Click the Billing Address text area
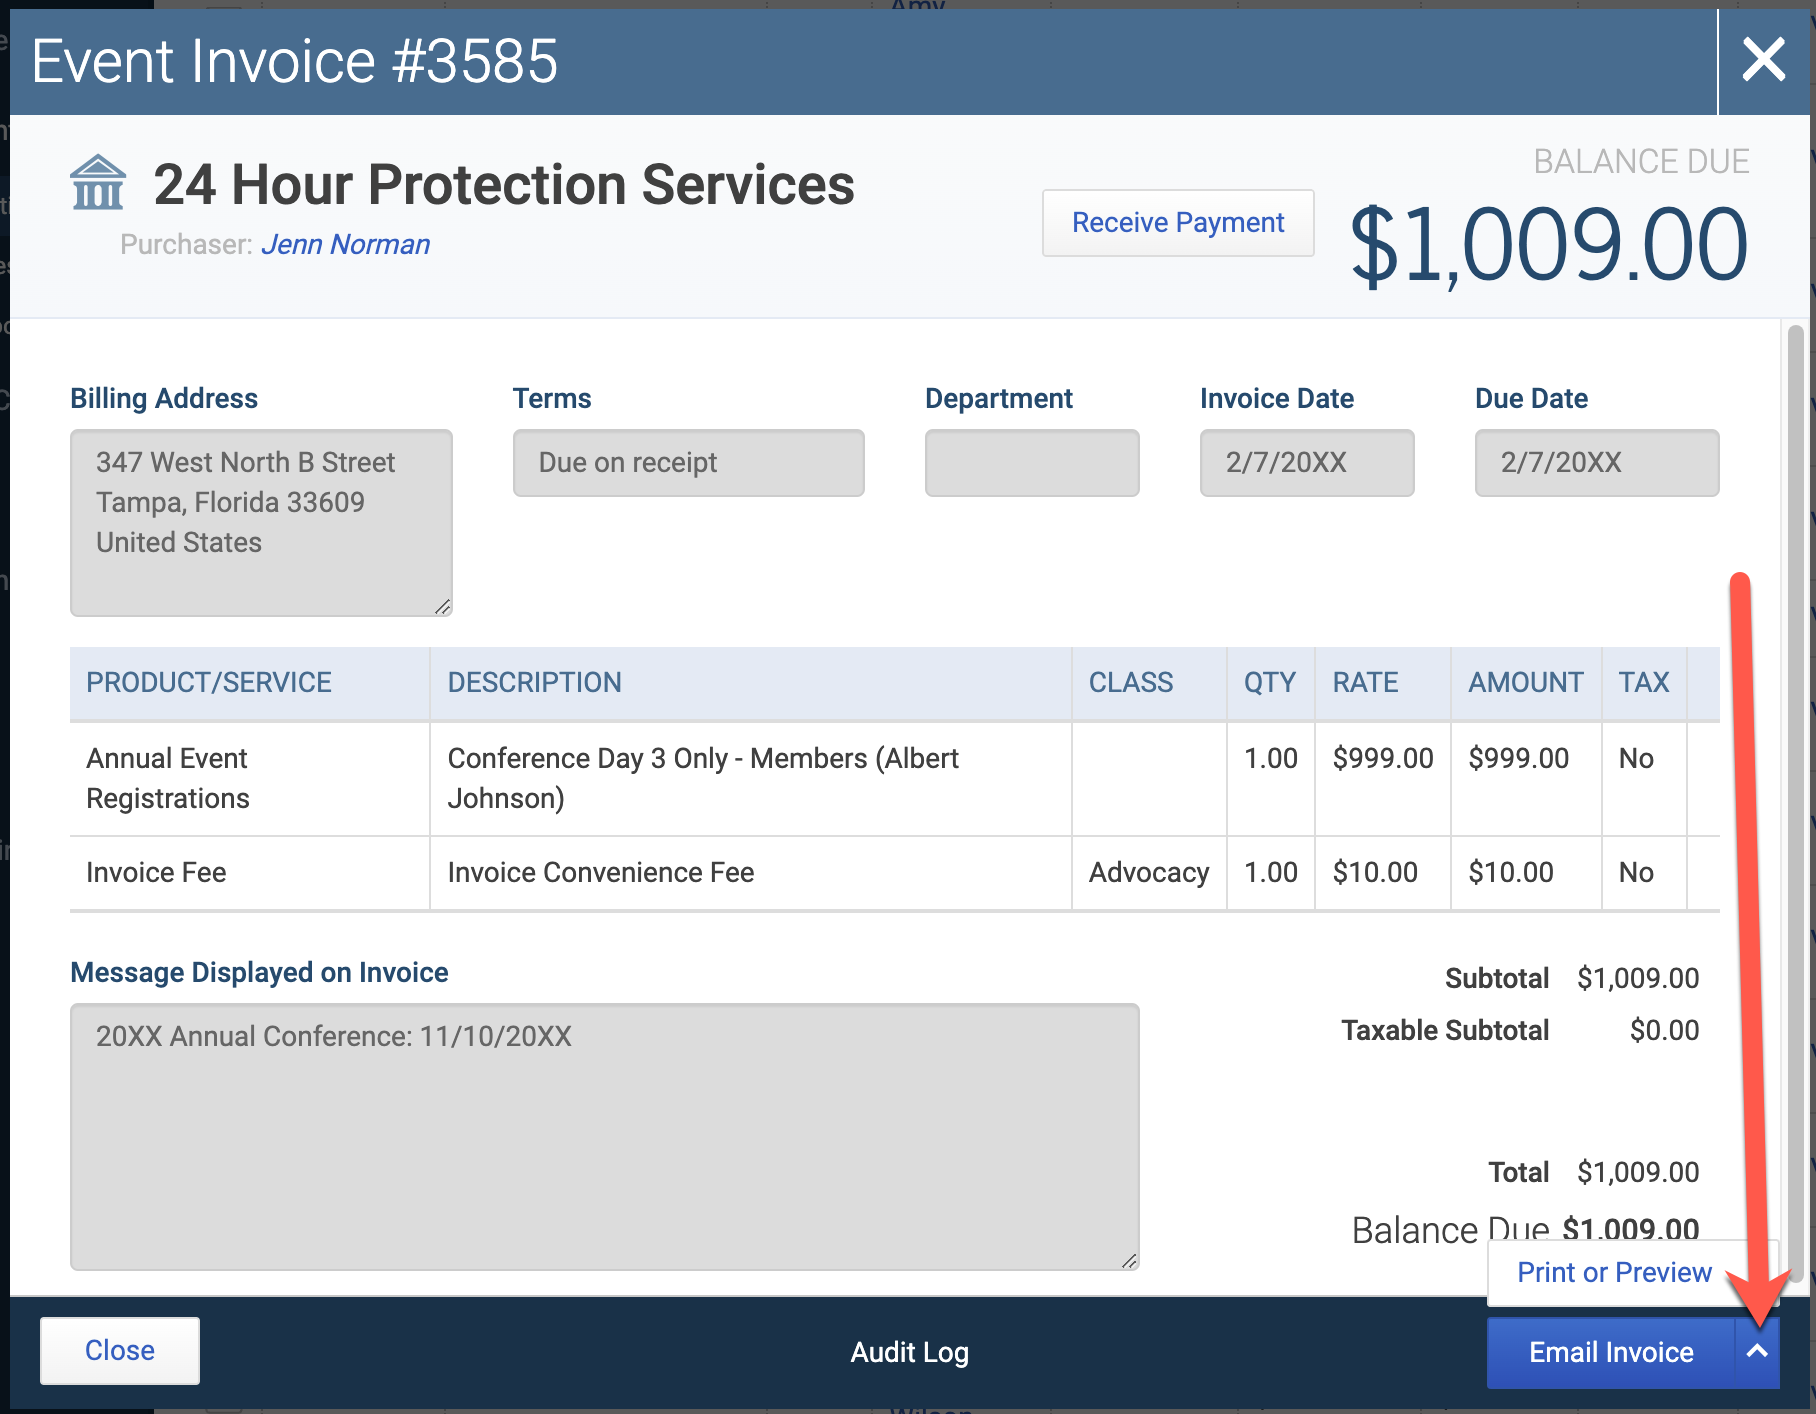The height and width of the screenshot is (1414, 1816). click(x=261, y=523)
